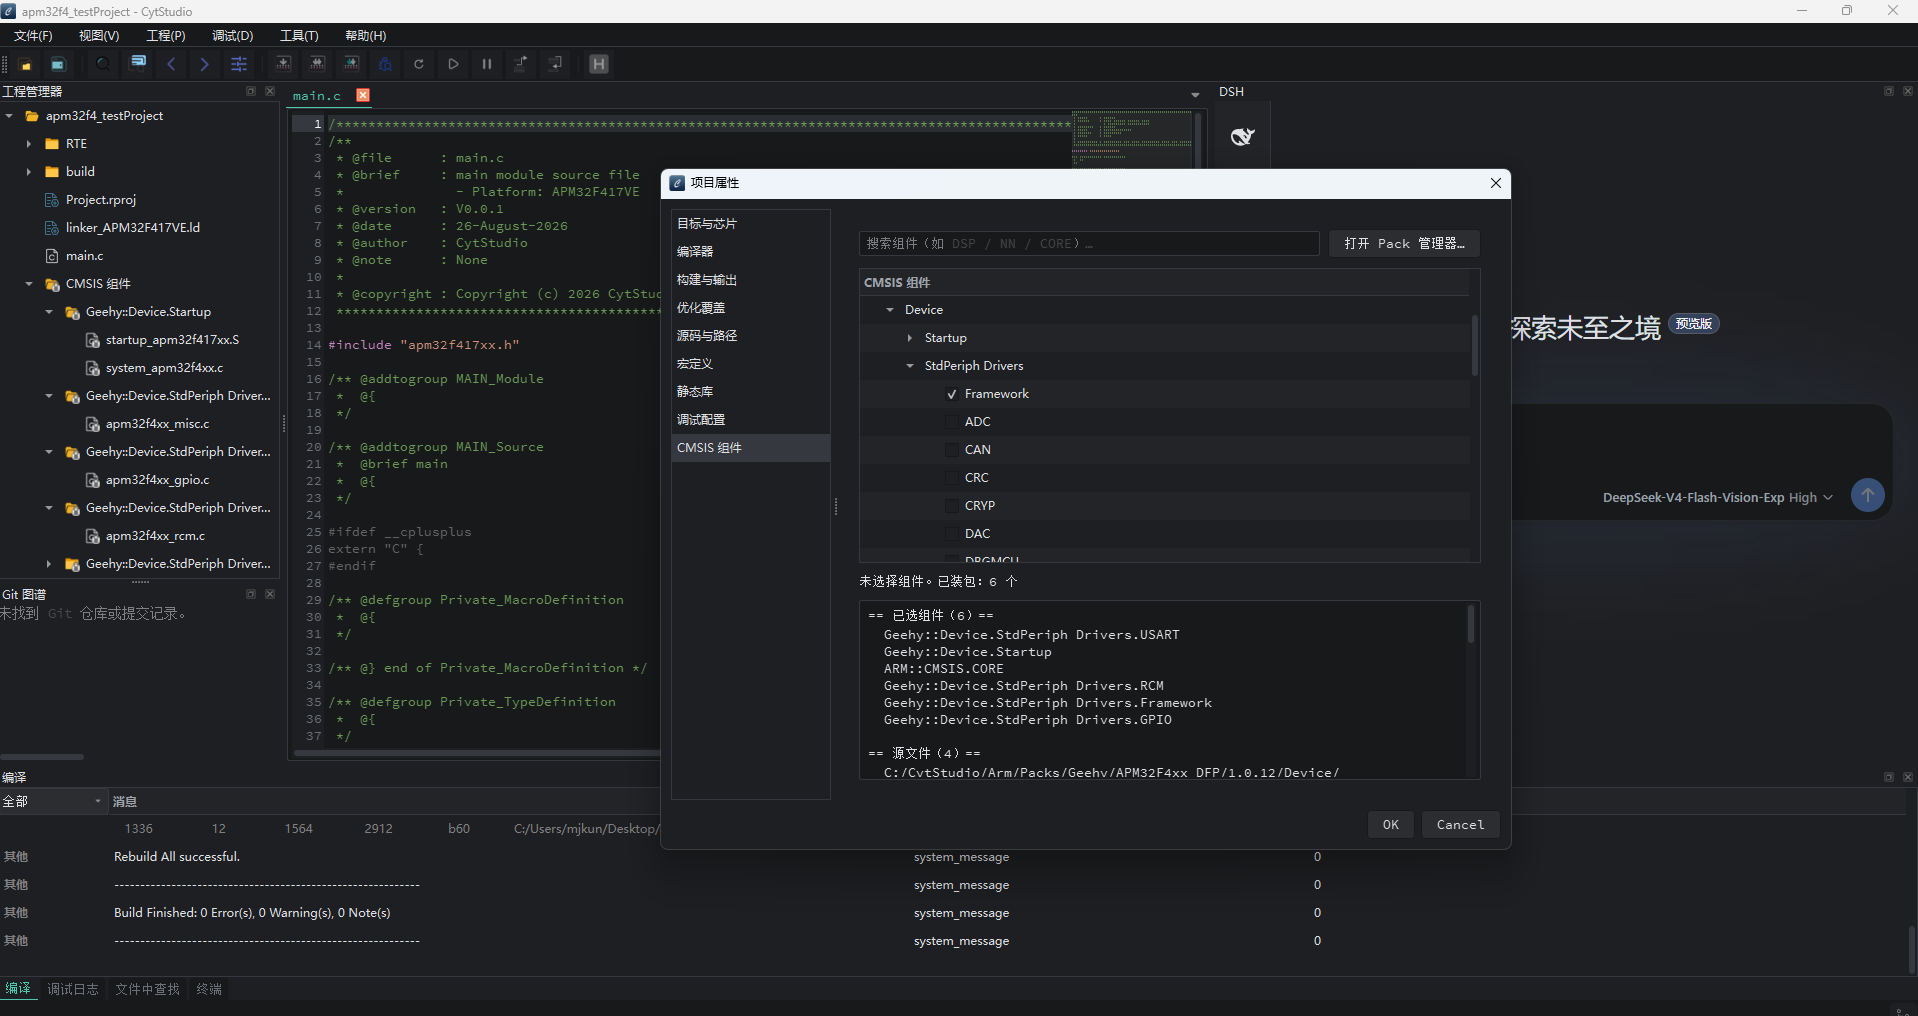Enable the CRC component checkbox

(952, 478)
